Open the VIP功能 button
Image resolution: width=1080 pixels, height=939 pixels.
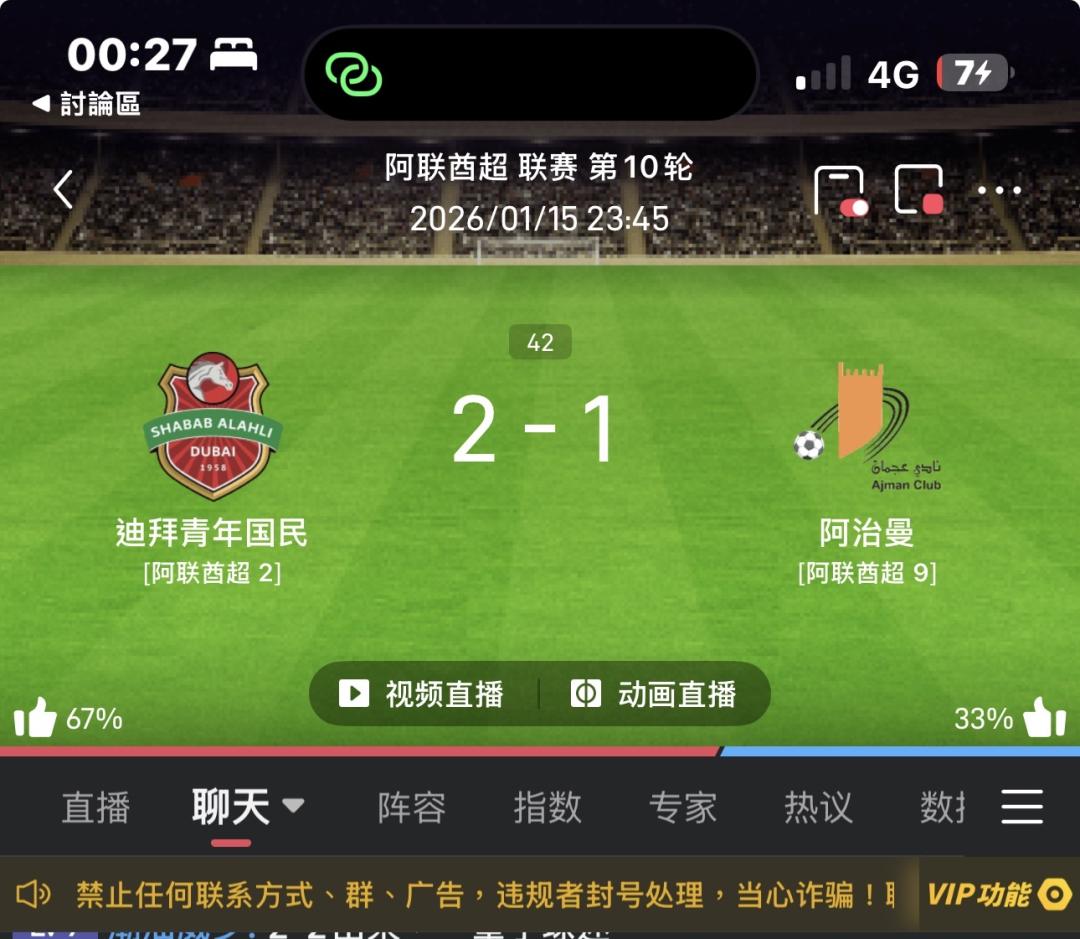click(999, 895)
